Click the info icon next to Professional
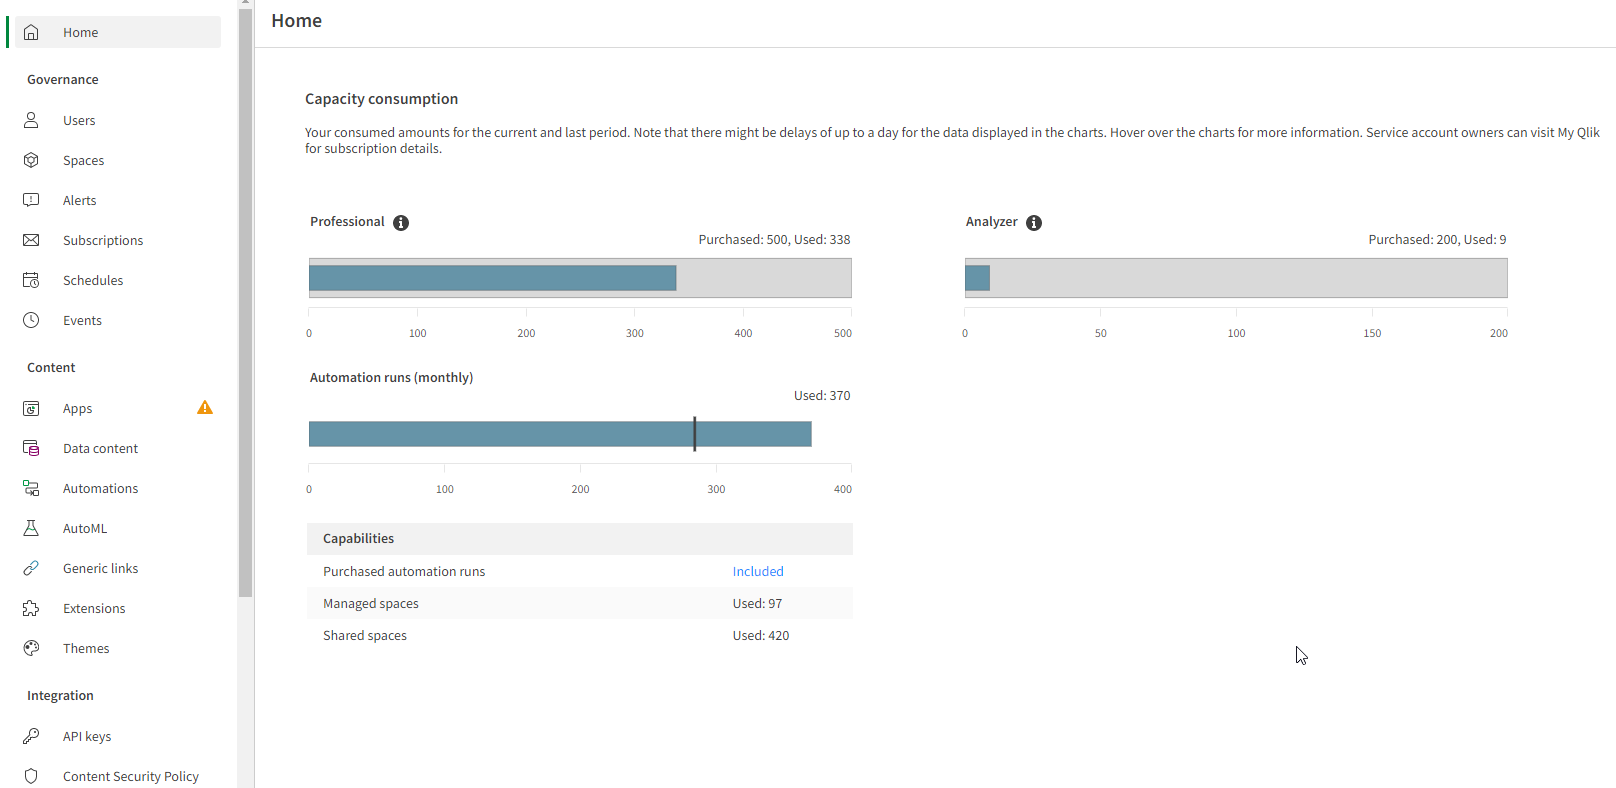Viewport: 1616px width, 788px height. (x=401, y=223)
